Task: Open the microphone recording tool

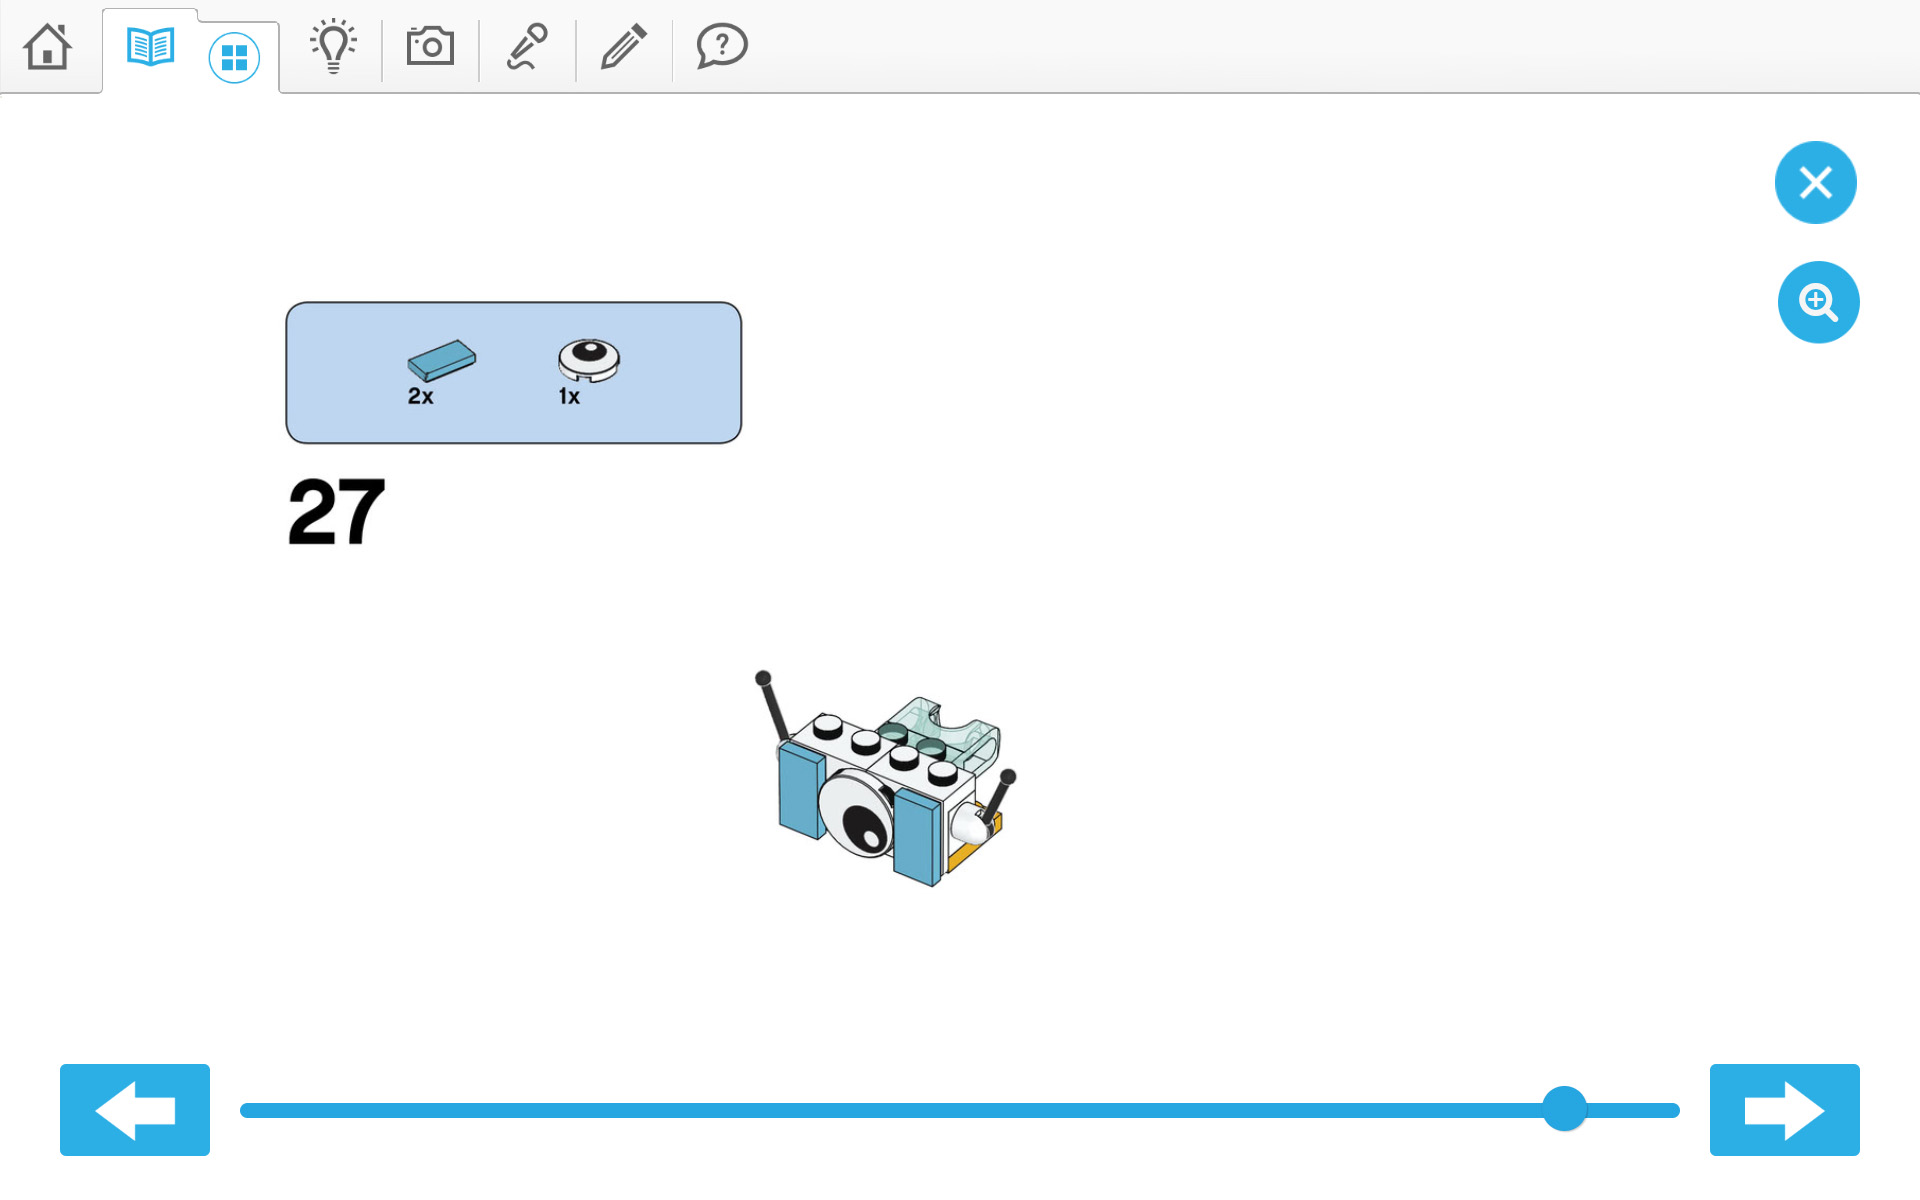Action: click(x=527, y=46)
